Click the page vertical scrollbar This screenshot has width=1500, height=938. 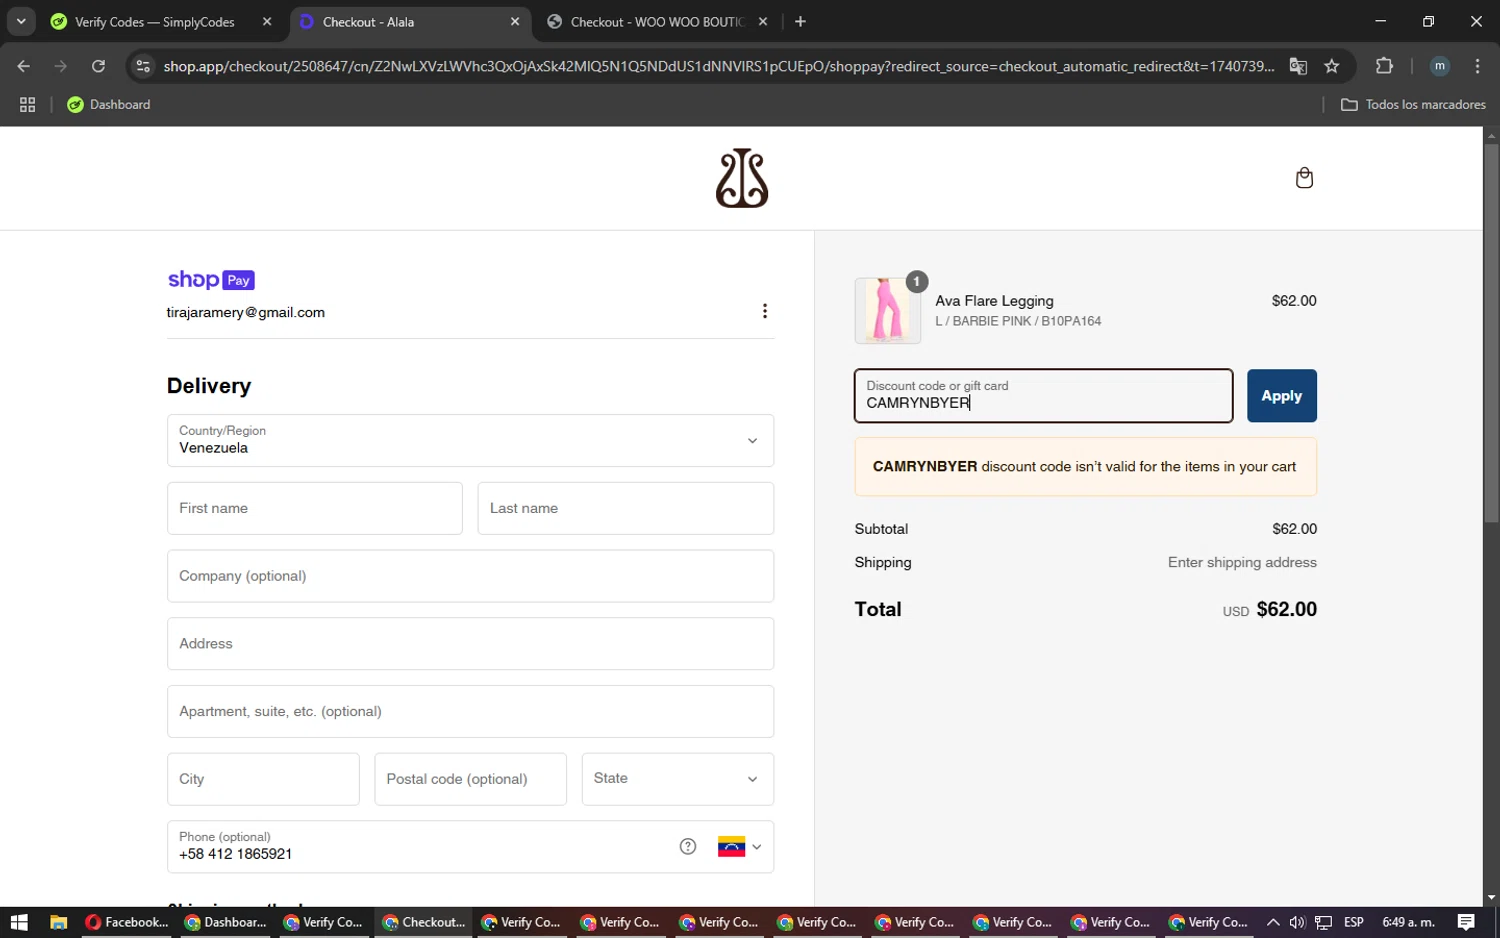(1491, 333)
